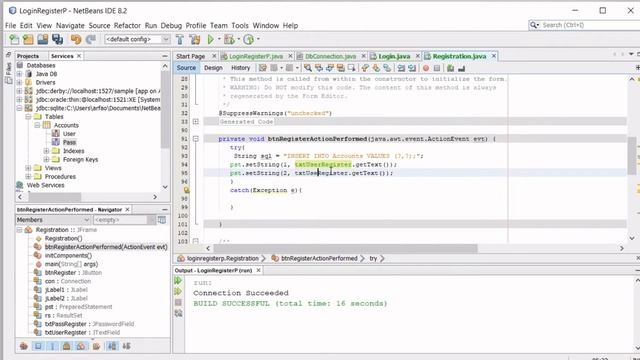Viewport: 640px width, 360px height.
Task: Expand the Java DB node
Action: tap(19, 74)
